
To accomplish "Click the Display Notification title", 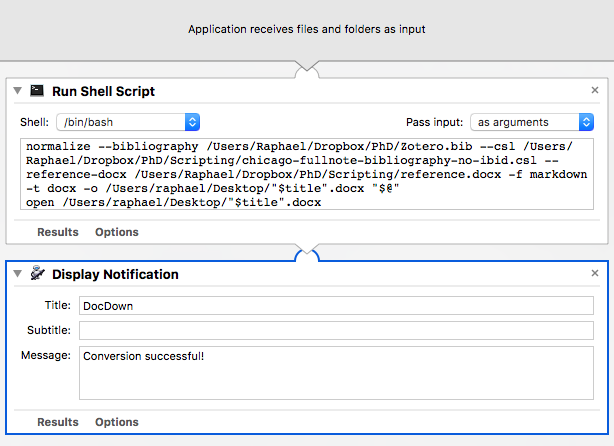I will coord(115,274).
